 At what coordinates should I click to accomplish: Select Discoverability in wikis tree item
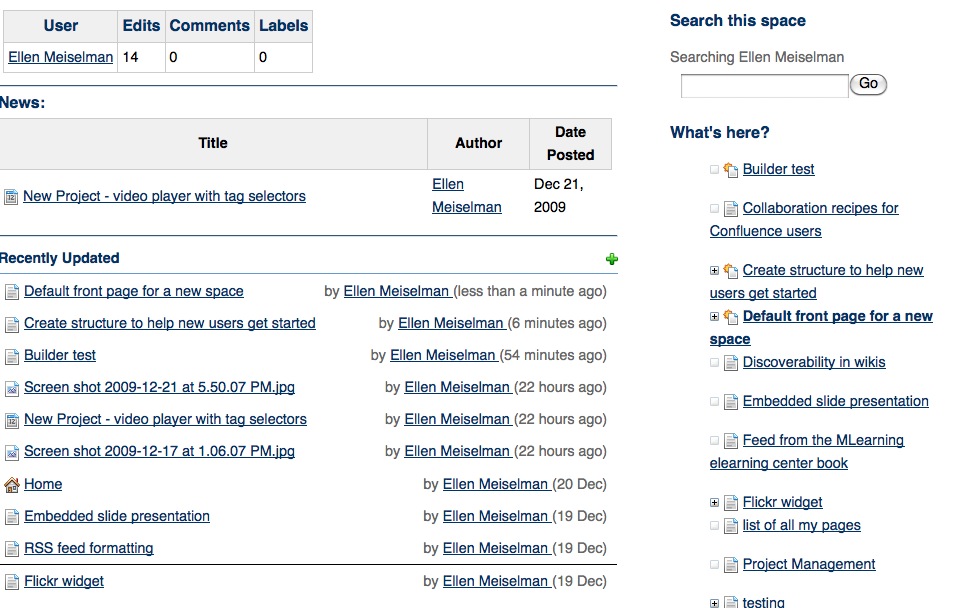pyautogui.click(x=813, y=363)
